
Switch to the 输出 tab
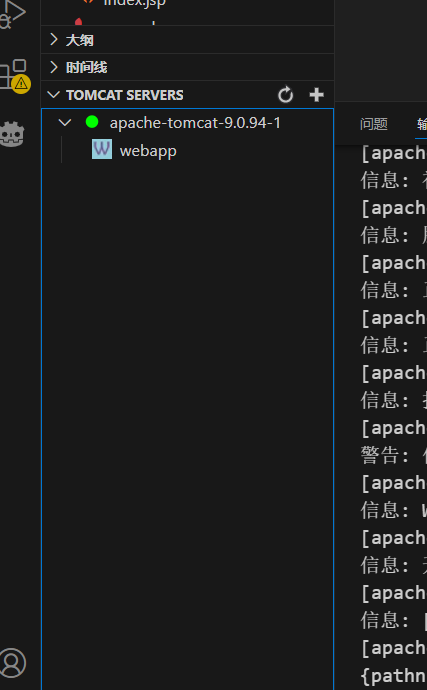pos(422,124)
